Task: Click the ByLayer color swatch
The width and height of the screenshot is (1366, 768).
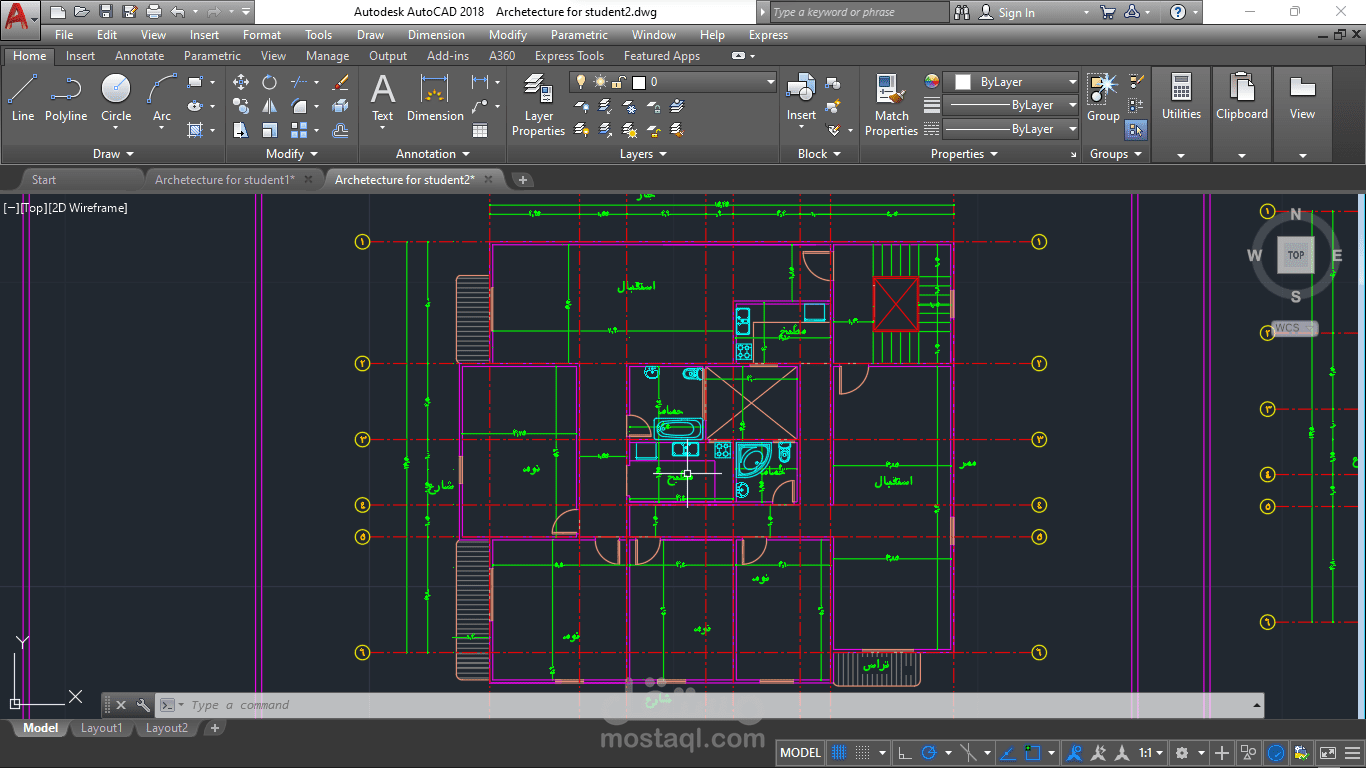Action: pos(963,82)
